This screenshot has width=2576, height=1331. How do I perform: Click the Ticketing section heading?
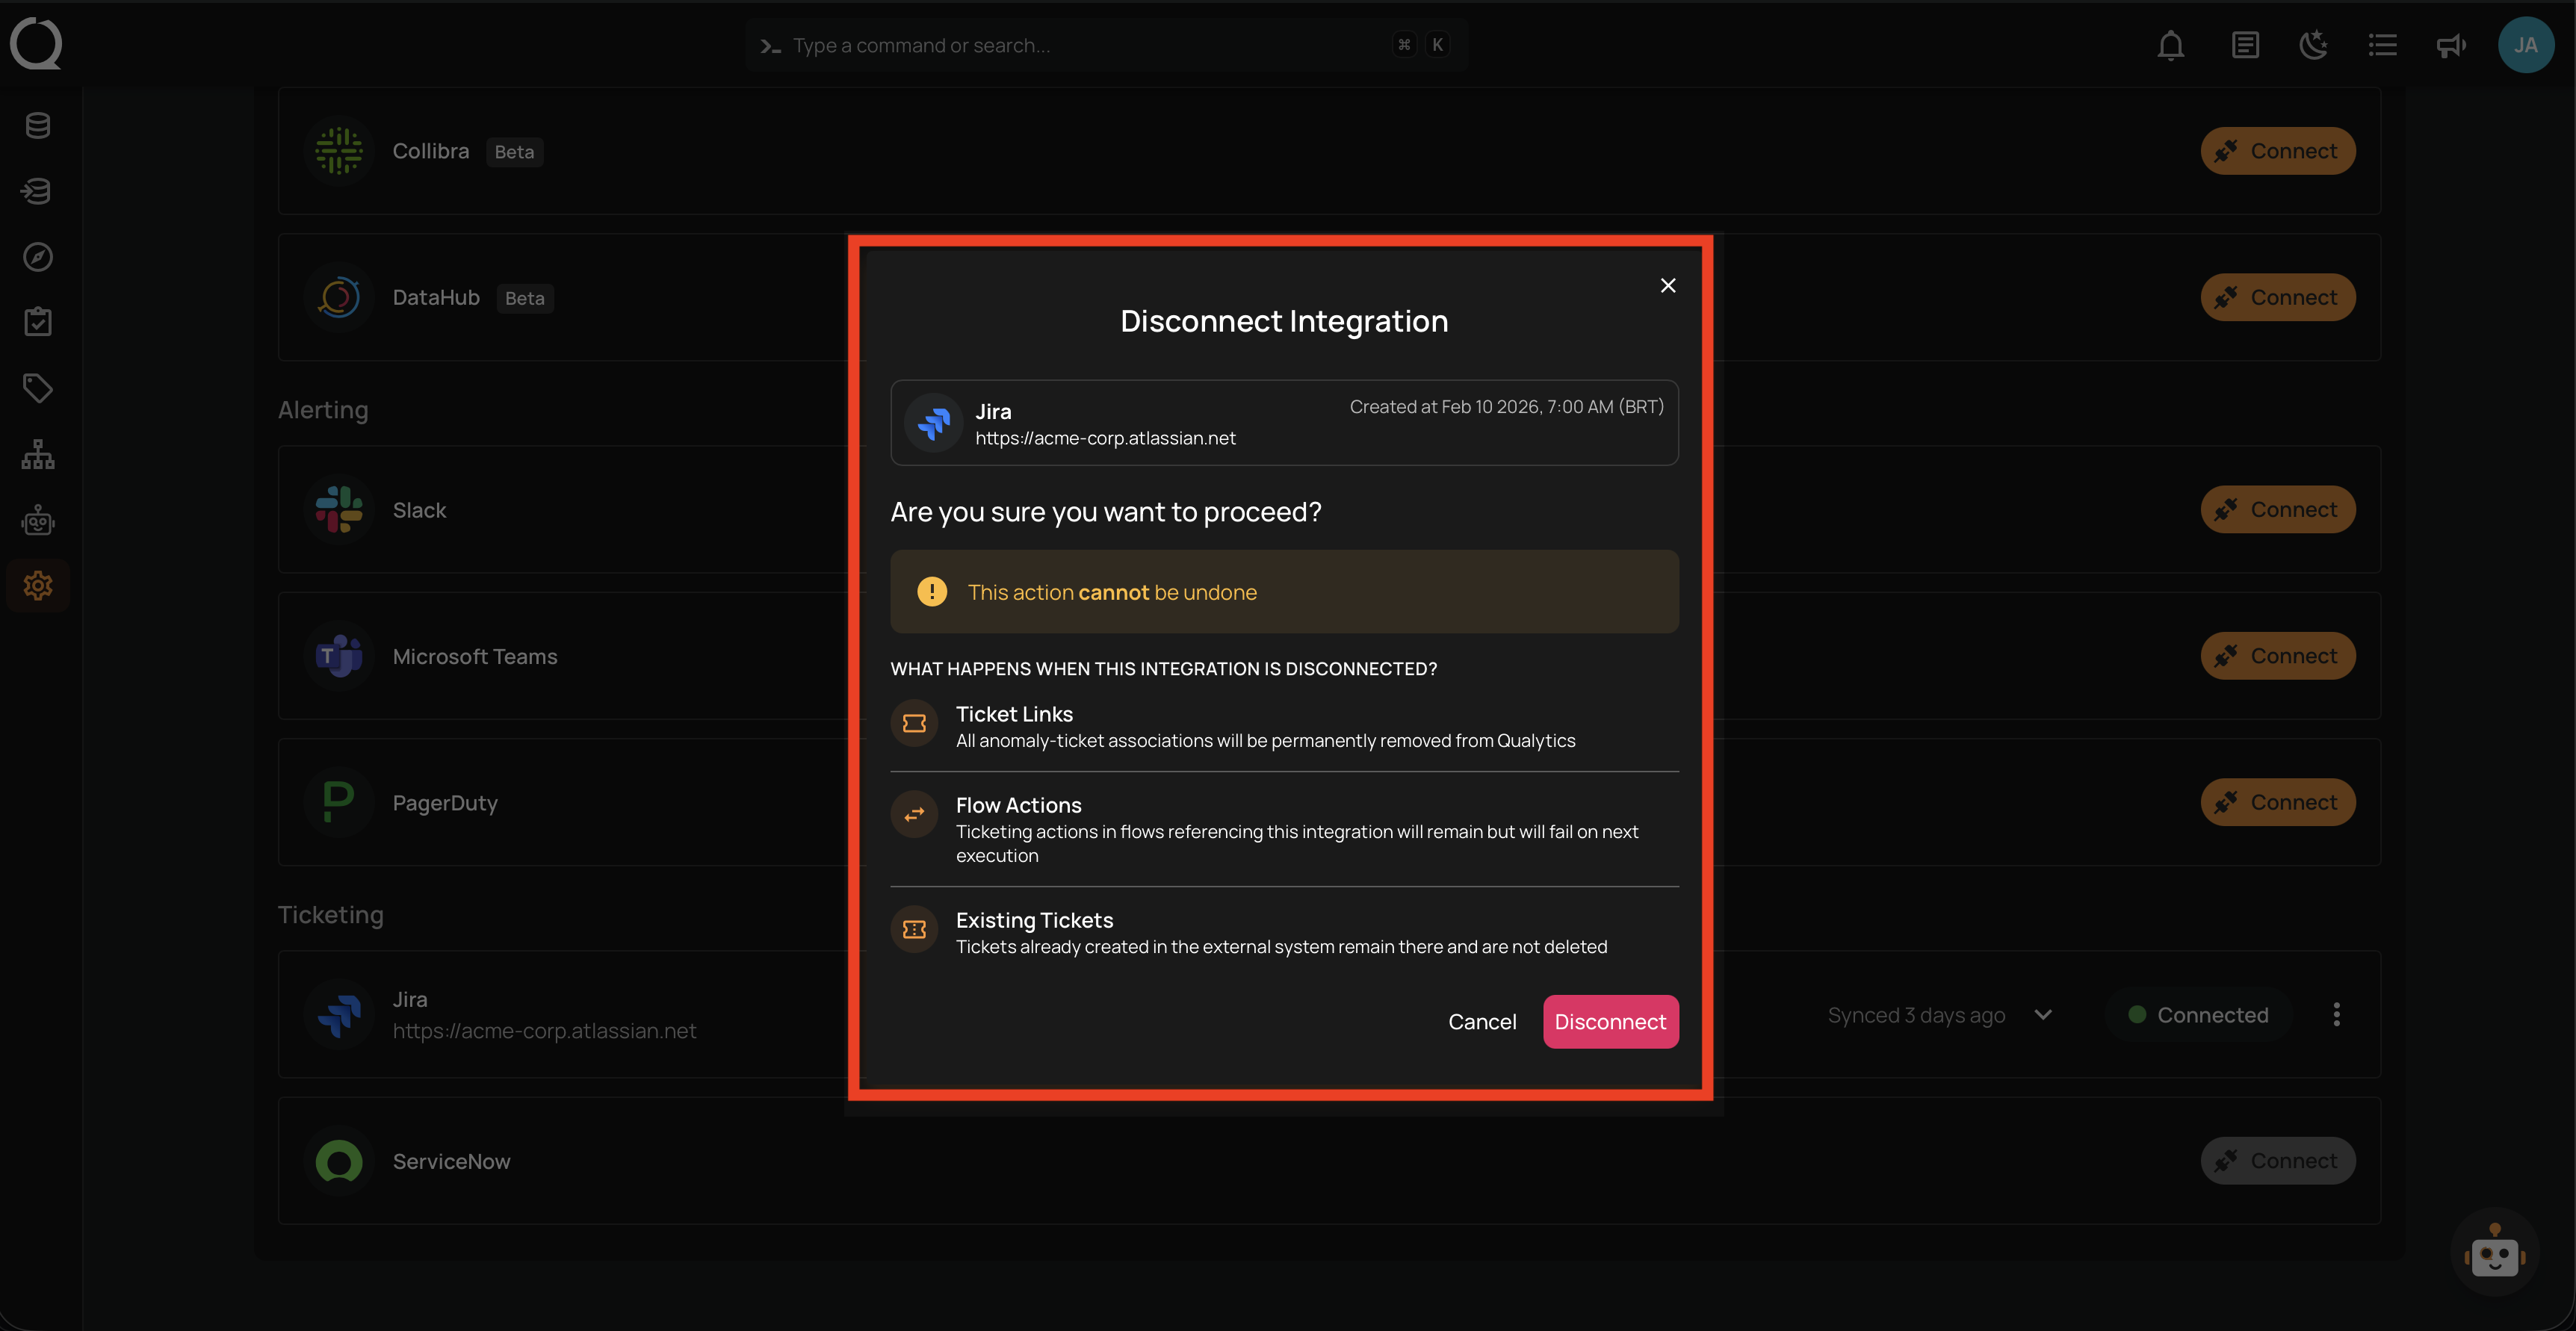330,915
